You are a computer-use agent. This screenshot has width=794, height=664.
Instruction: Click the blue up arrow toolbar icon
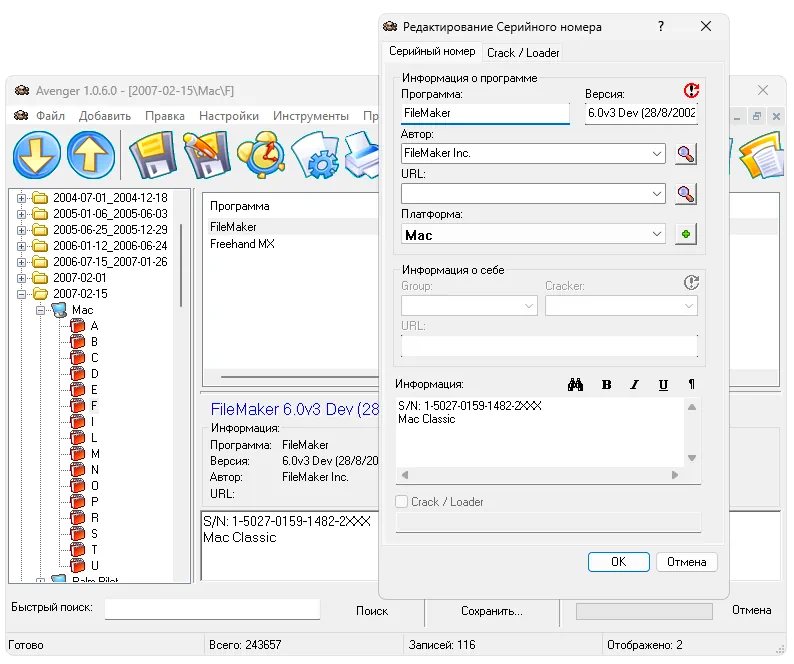point(91,154)
